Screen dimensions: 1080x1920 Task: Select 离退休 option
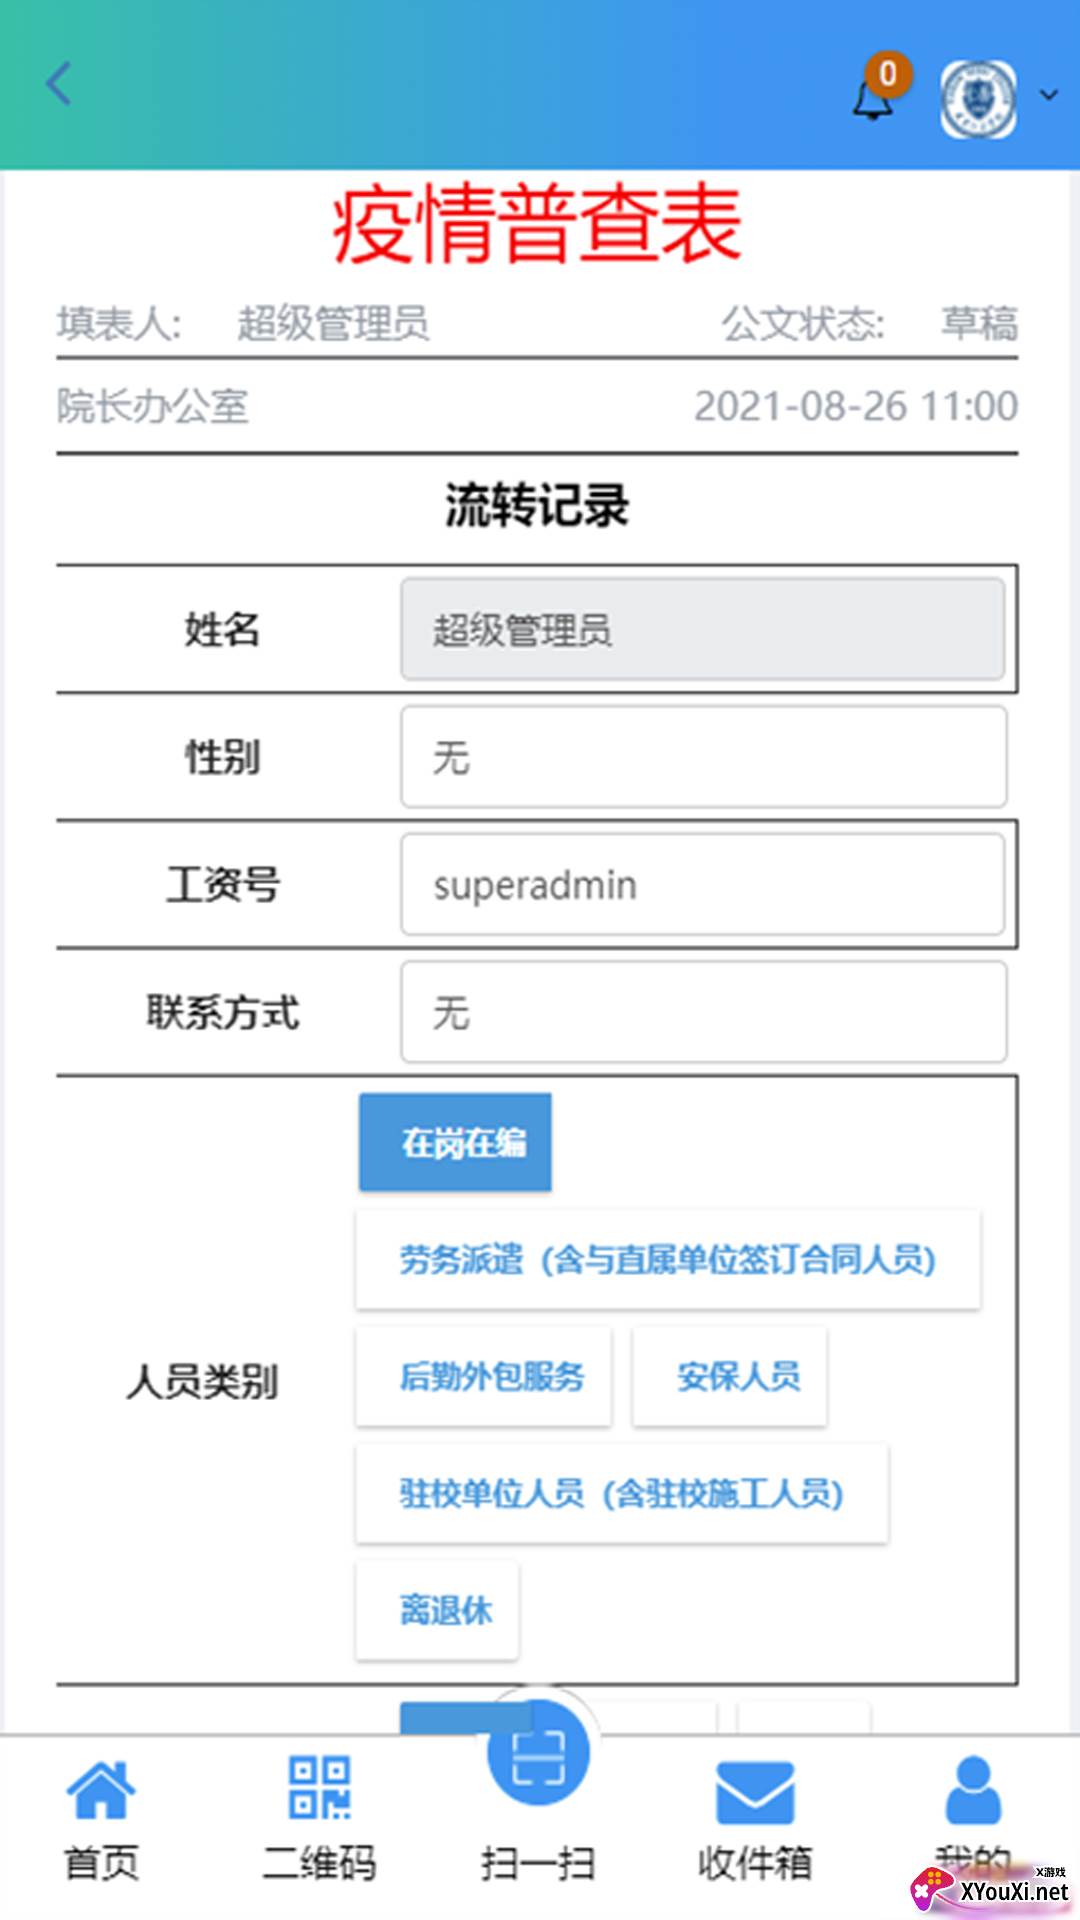437,1610
